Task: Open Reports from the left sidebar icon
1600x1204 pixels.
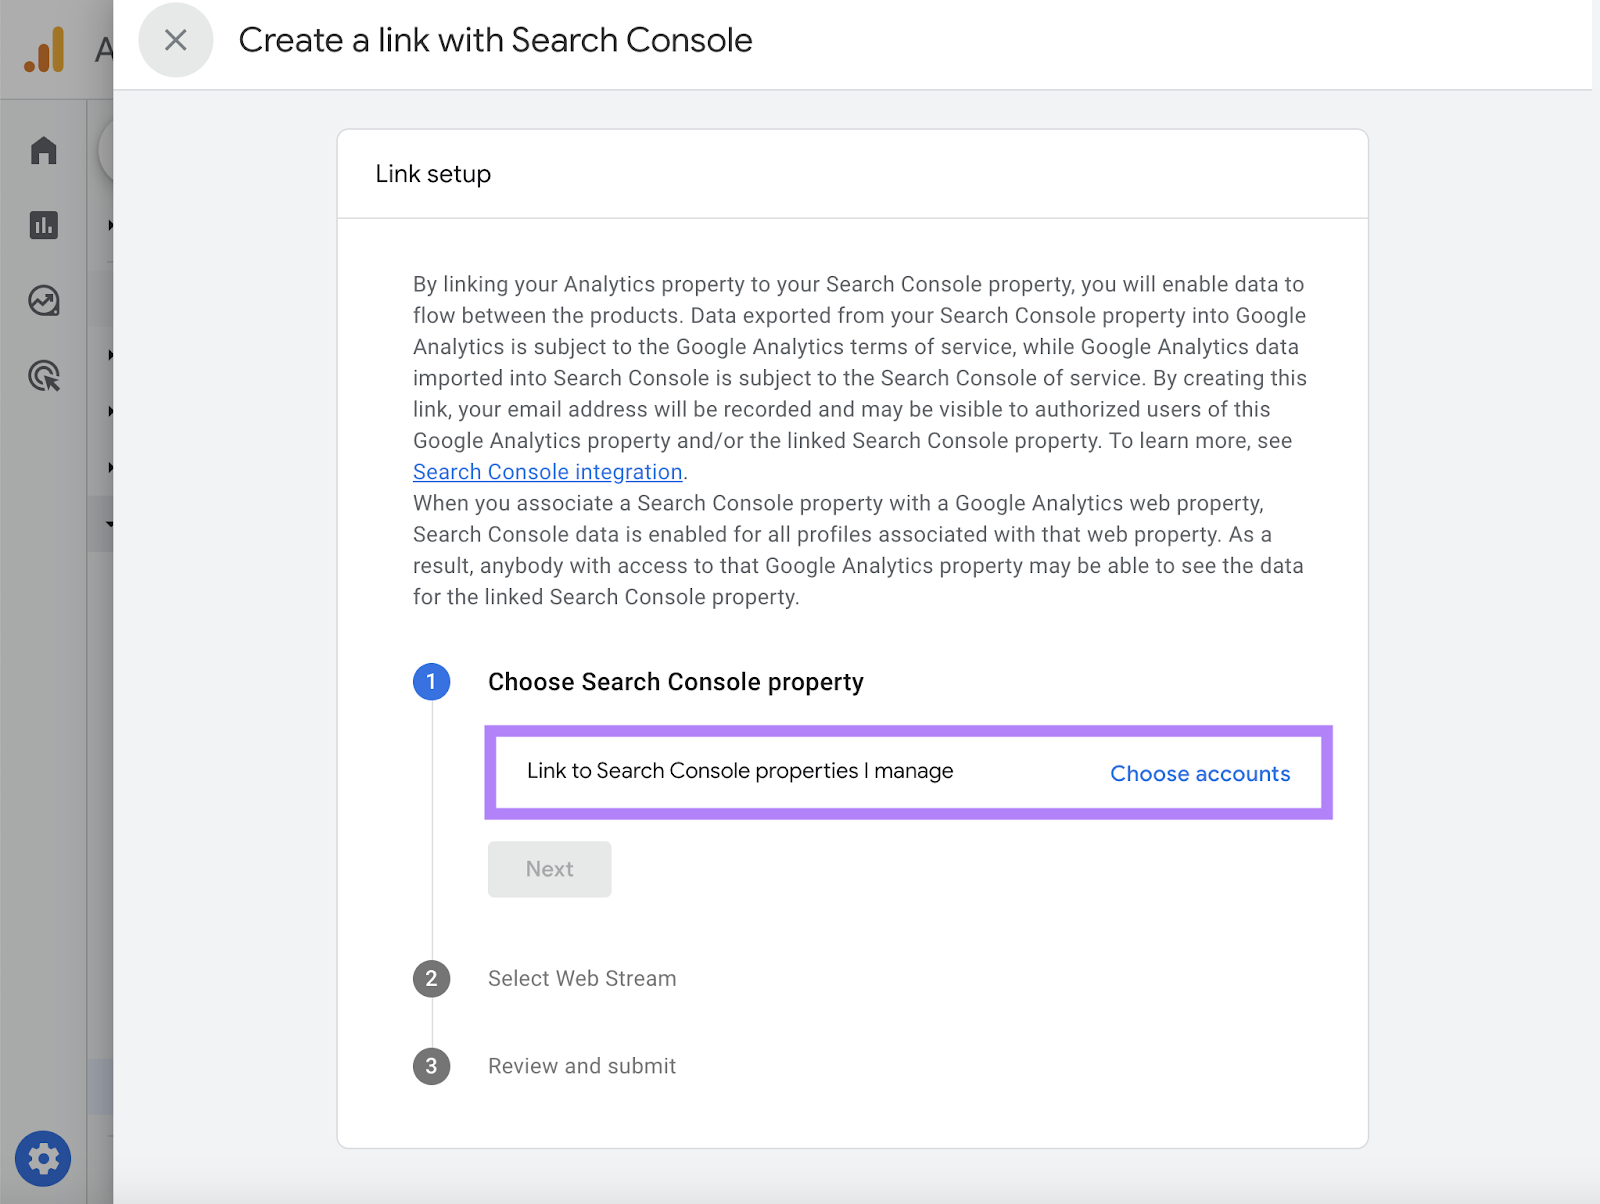Action: (x=42, y=225)
